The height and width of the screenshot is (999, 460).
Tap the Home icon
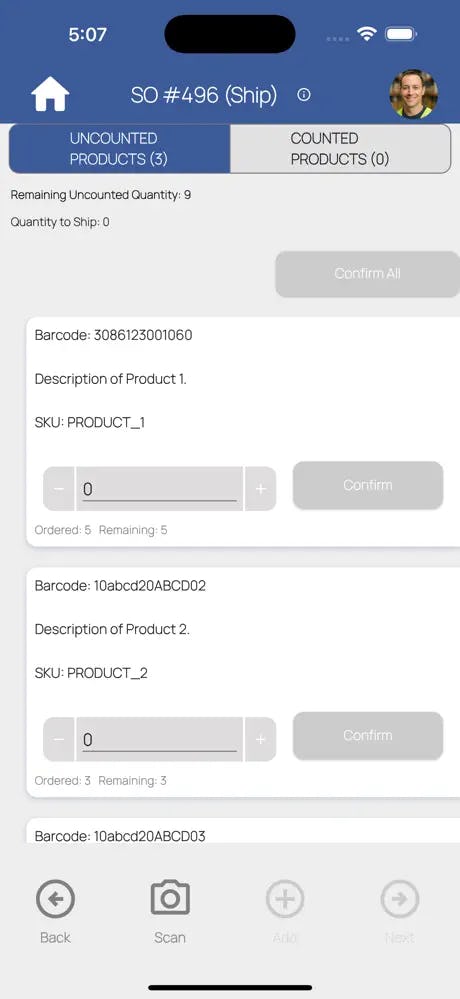[50, 94]
